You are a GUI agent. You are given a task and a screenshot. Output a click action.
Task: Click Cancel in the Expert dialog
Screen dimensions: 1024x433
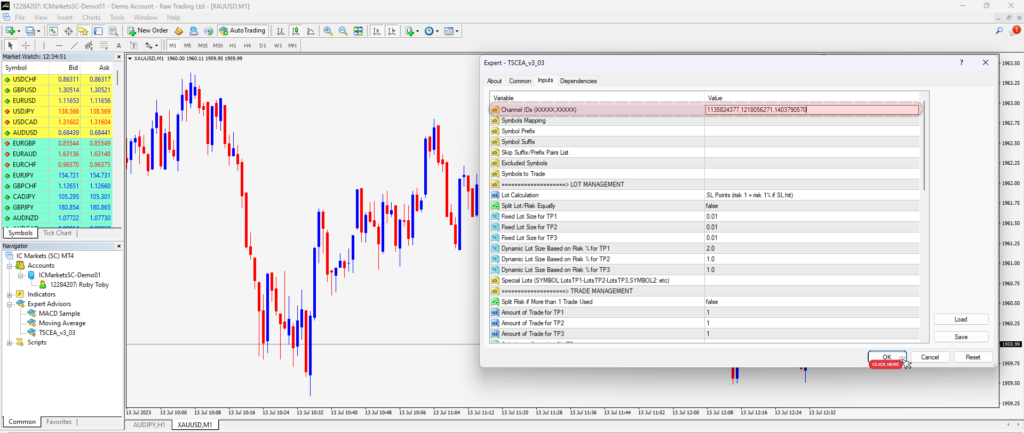930,357
